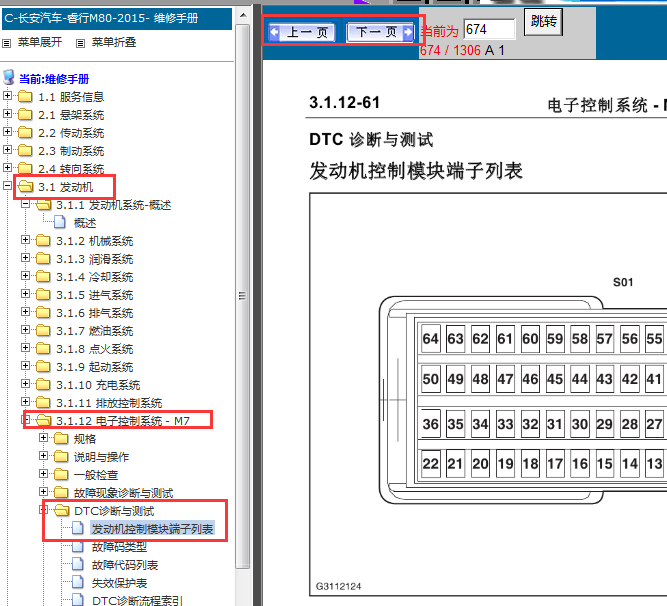Viewport: 667px width, 606px height.
Task: Click the DTC诊断与测试 open folder icon
Action: click(62, 510)
